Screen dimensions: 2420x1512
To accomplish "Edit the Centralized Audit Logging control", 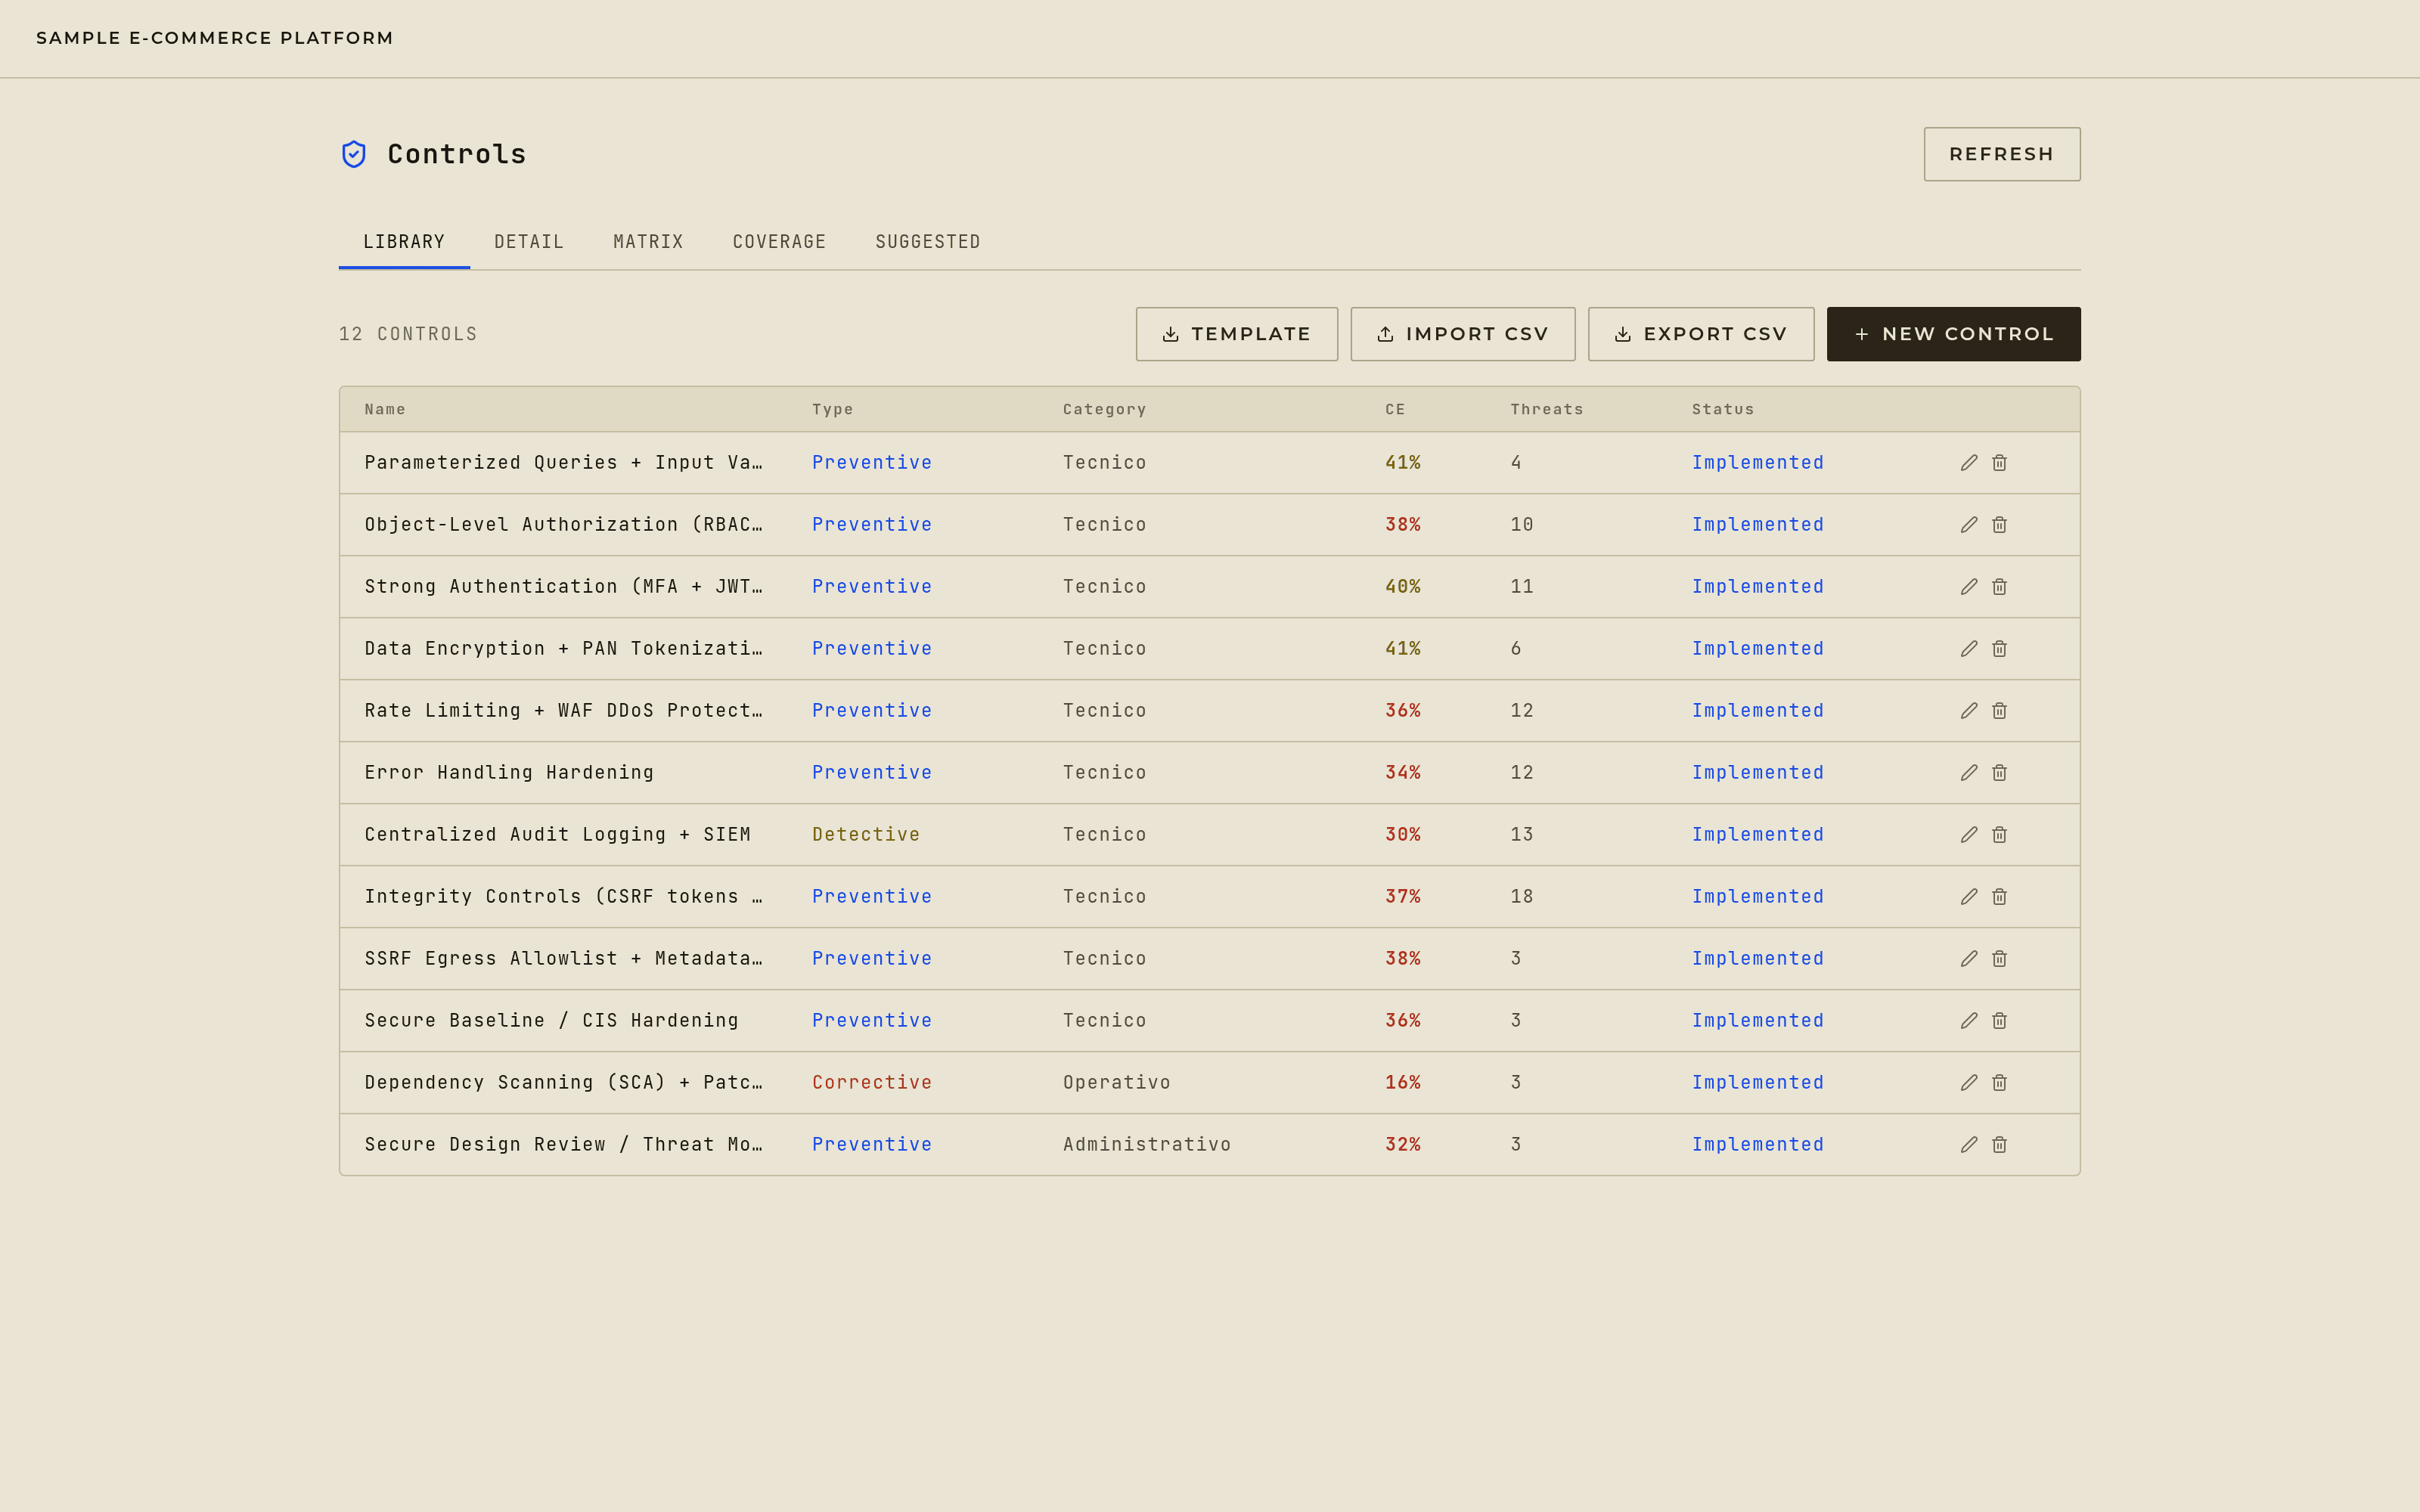I will pyautogui.click(x=1969, y=835).
